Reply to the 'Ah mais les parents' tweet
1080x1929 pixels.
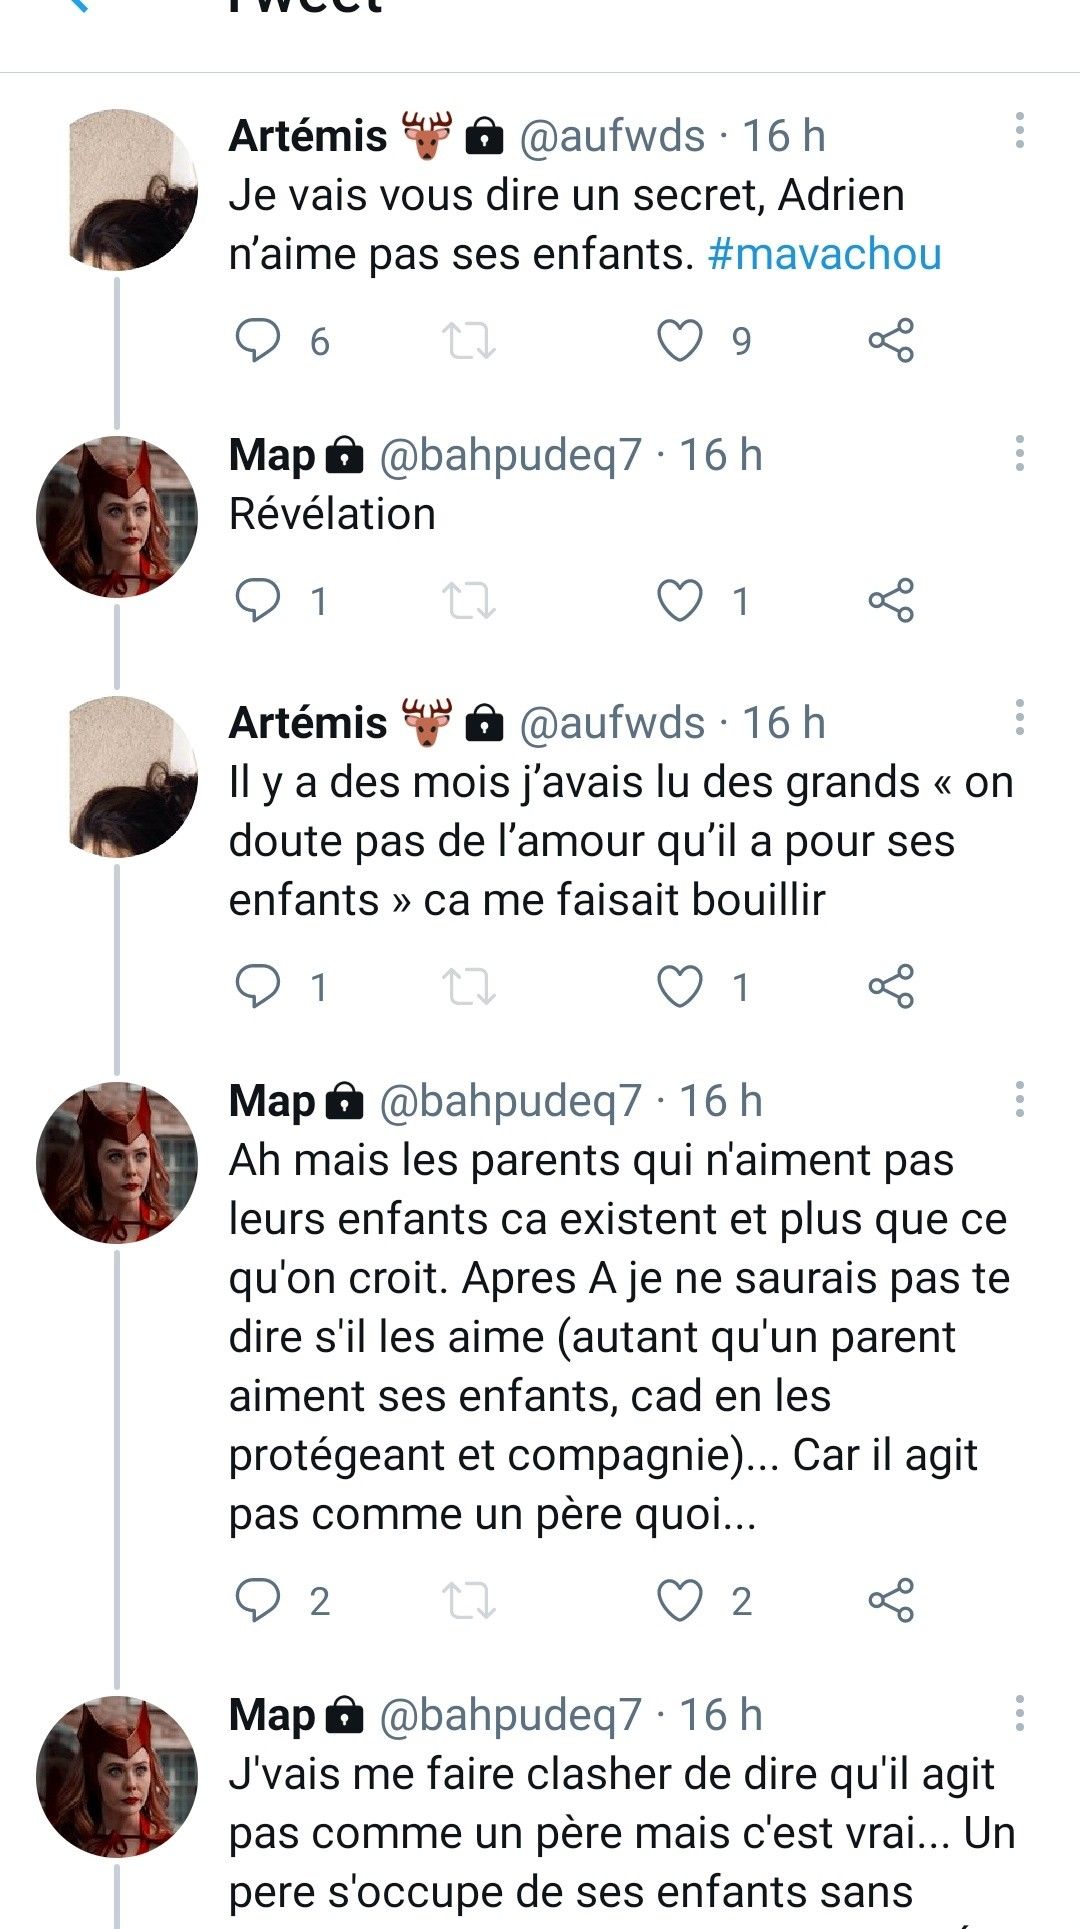pyautogui.click(x=258, y=1600)
